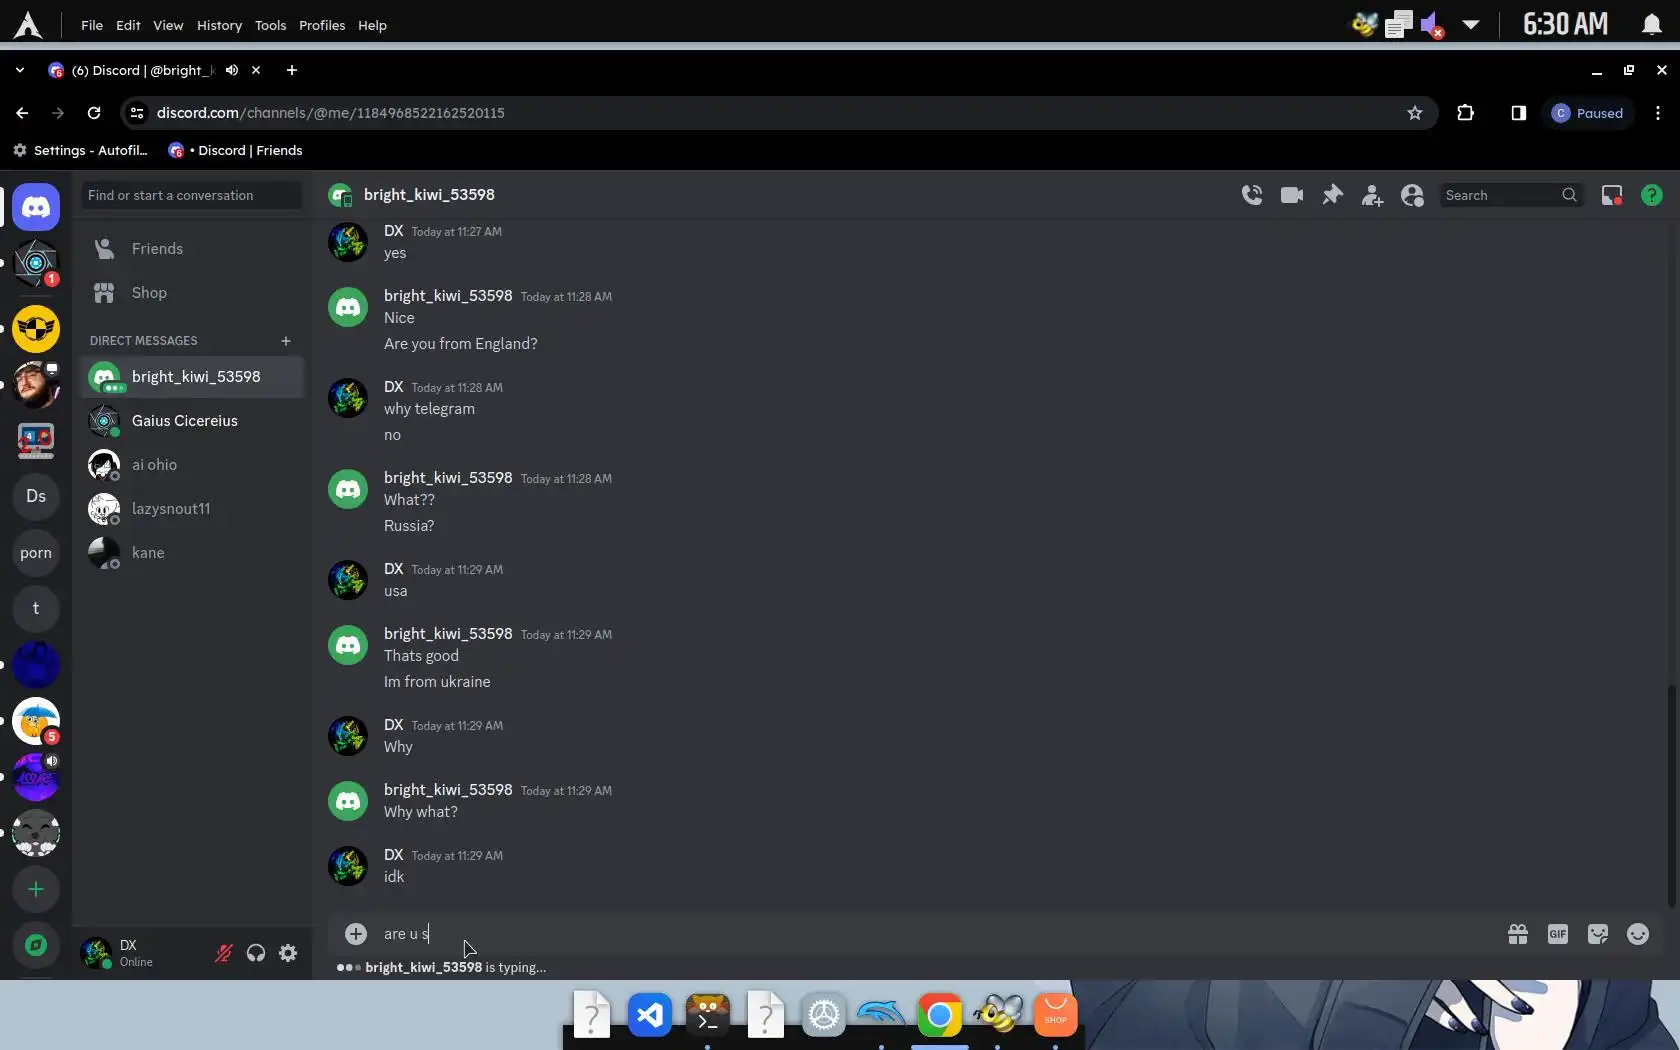The width and height of the screenshot is (1680, 1050).
Task: Open browser three-dot menu
Action: 1658,113
